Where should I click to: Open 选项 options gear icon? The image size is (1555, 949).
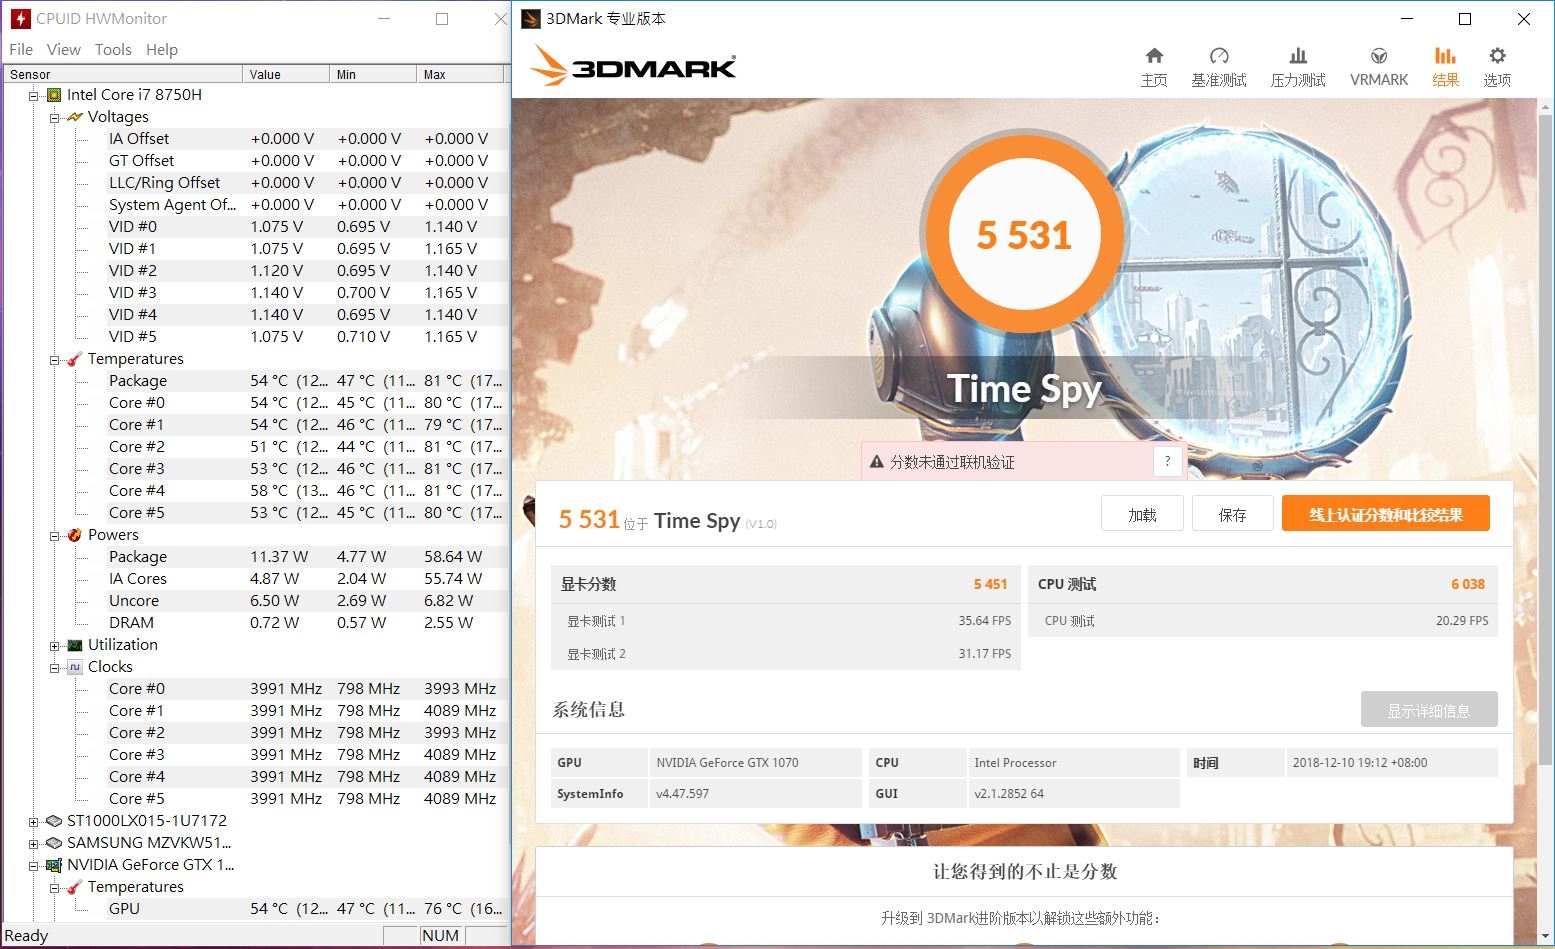[x=1497, y=56]
